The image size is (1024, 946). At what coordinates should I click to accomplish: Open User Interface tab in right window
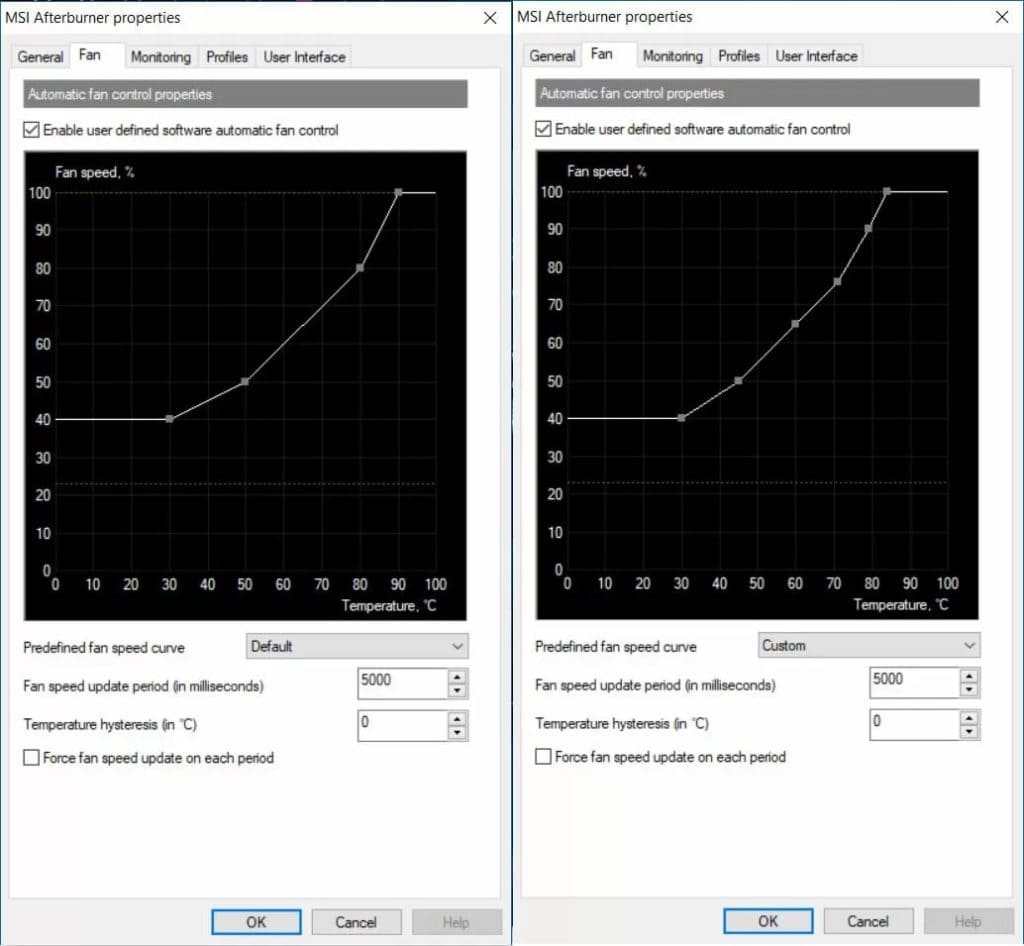click(x=816, y=55)
